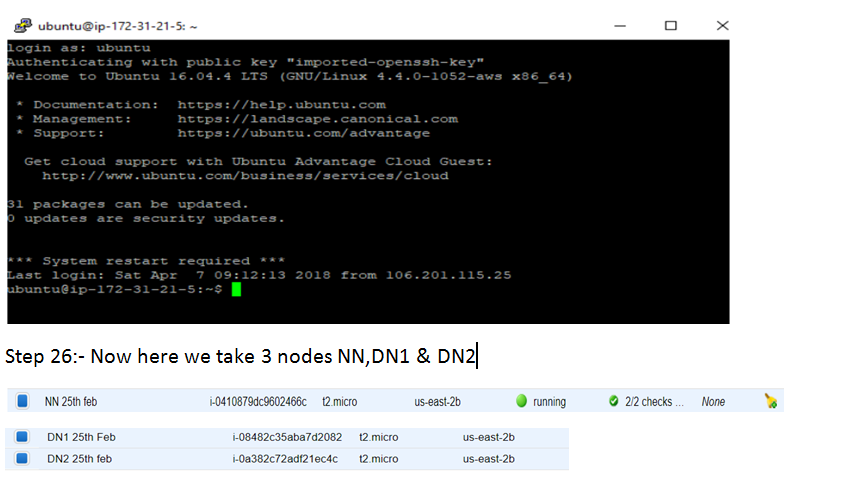Click the terminal cursor at the prompt
The height and width of the screenshot is (488, 847).
(x=236, y=289)
